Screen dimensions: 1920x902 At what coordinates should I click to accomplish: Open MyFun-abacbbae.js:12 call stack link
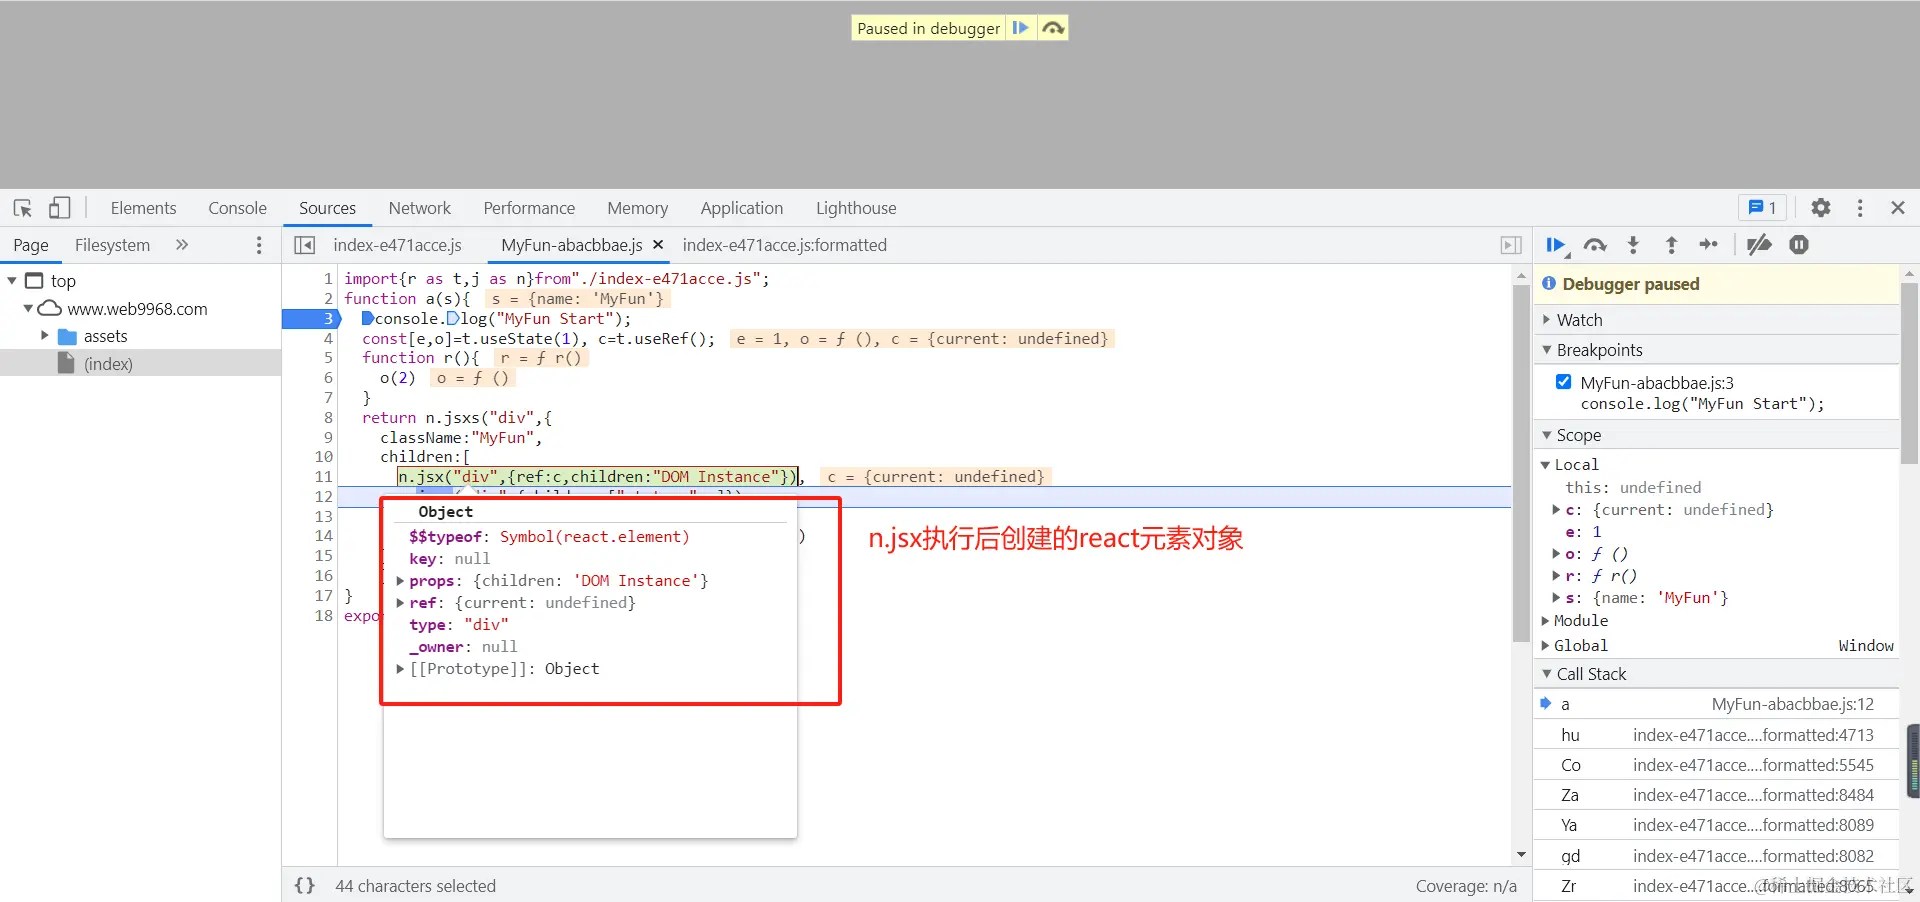click(1792, 704)
